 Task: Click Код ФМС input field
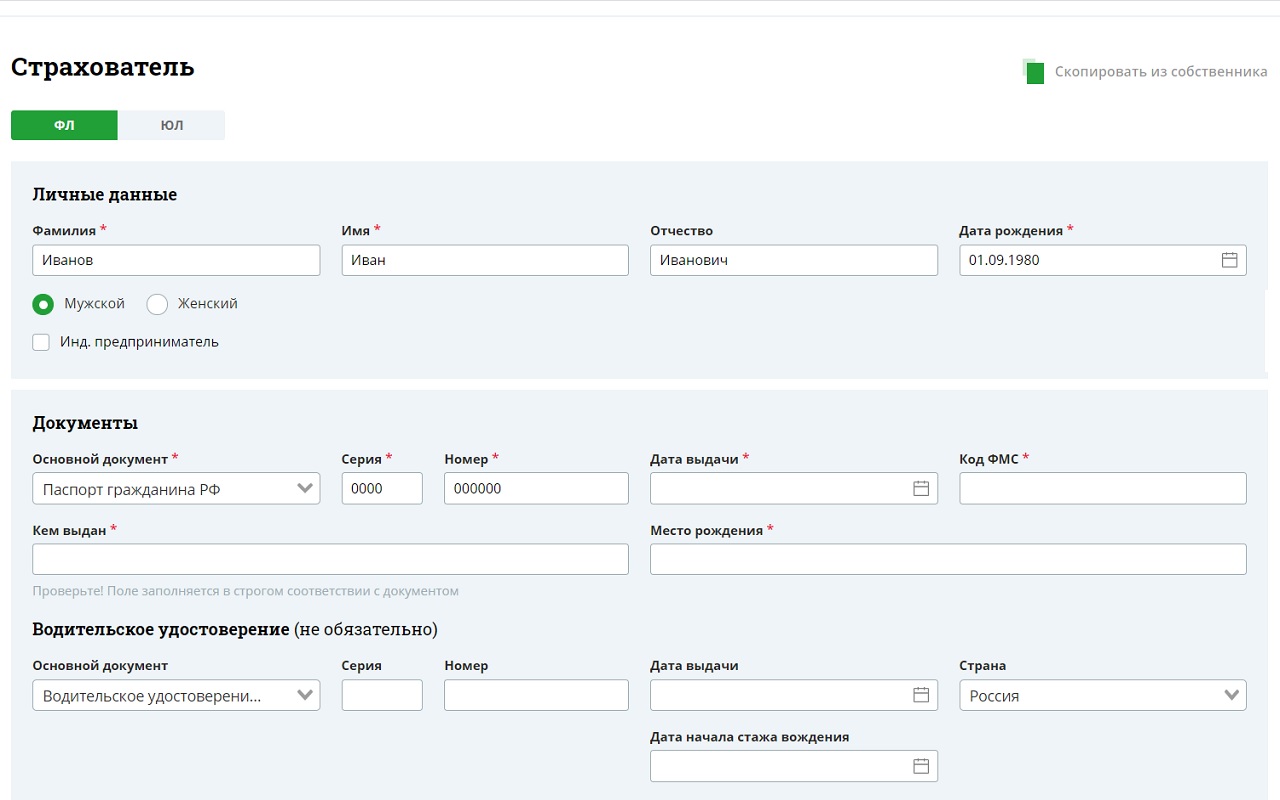[x=1103, y=489]
